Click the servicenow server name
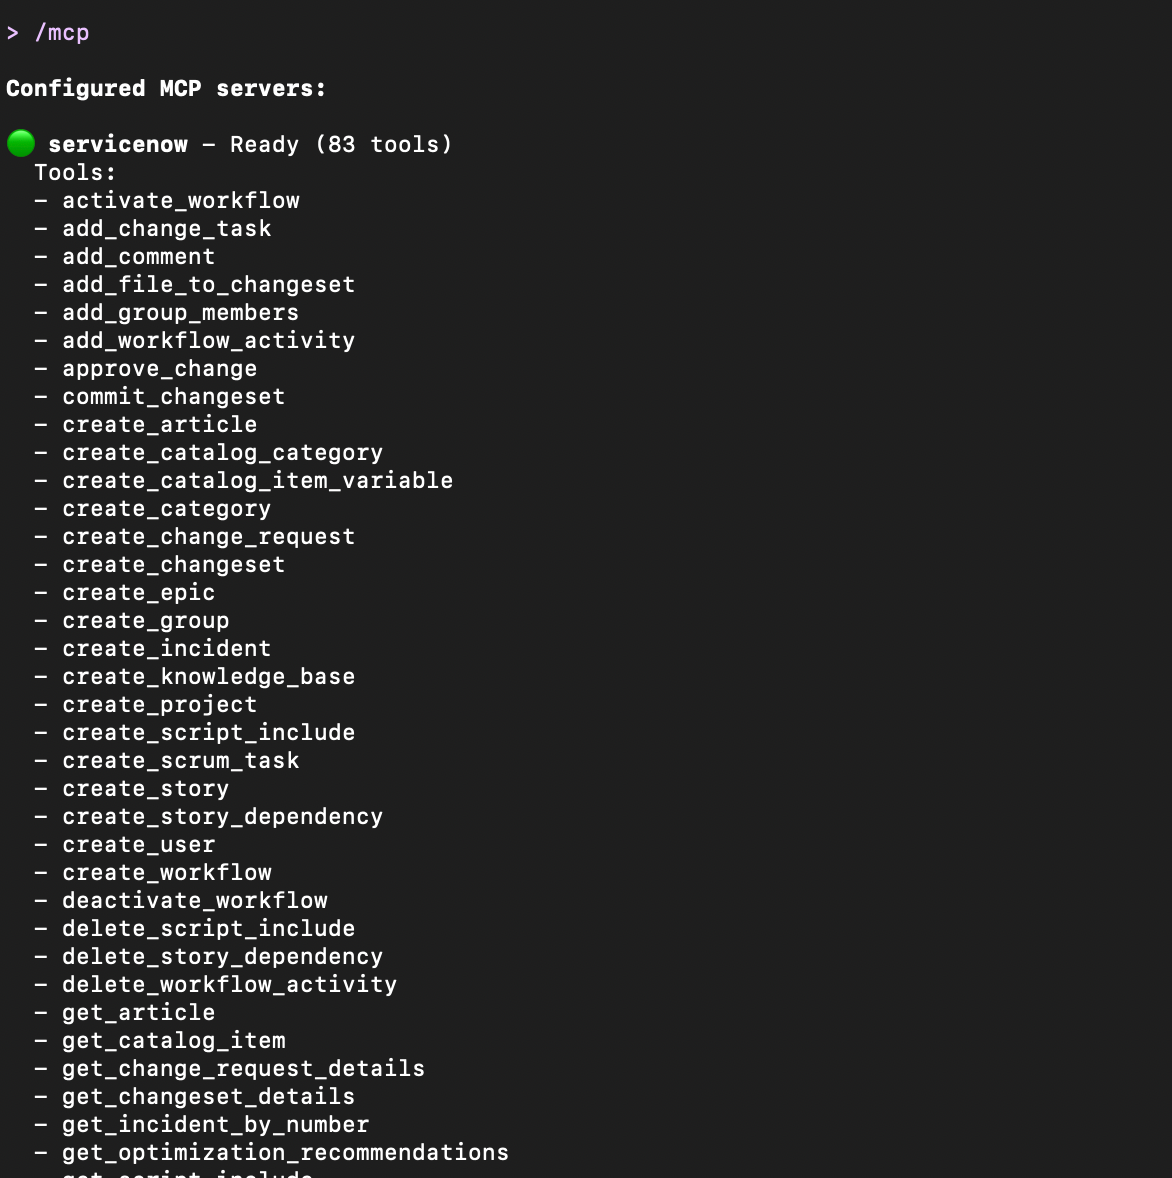 [118, 145]
